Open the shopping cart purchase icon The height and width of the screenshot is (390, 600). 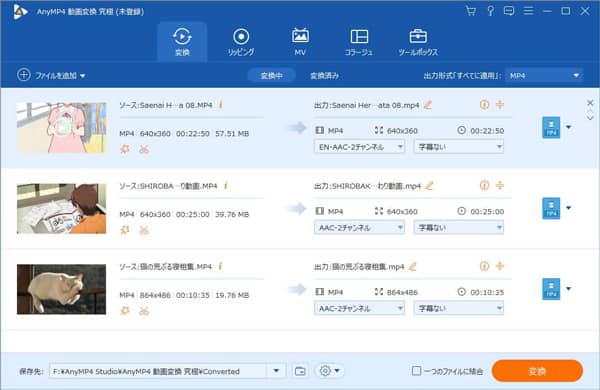(471, 11)
